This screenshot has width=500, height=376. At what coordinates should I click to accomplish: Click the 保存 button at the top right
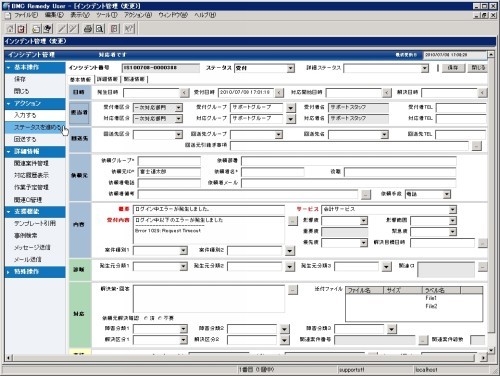tap(453, 68)
